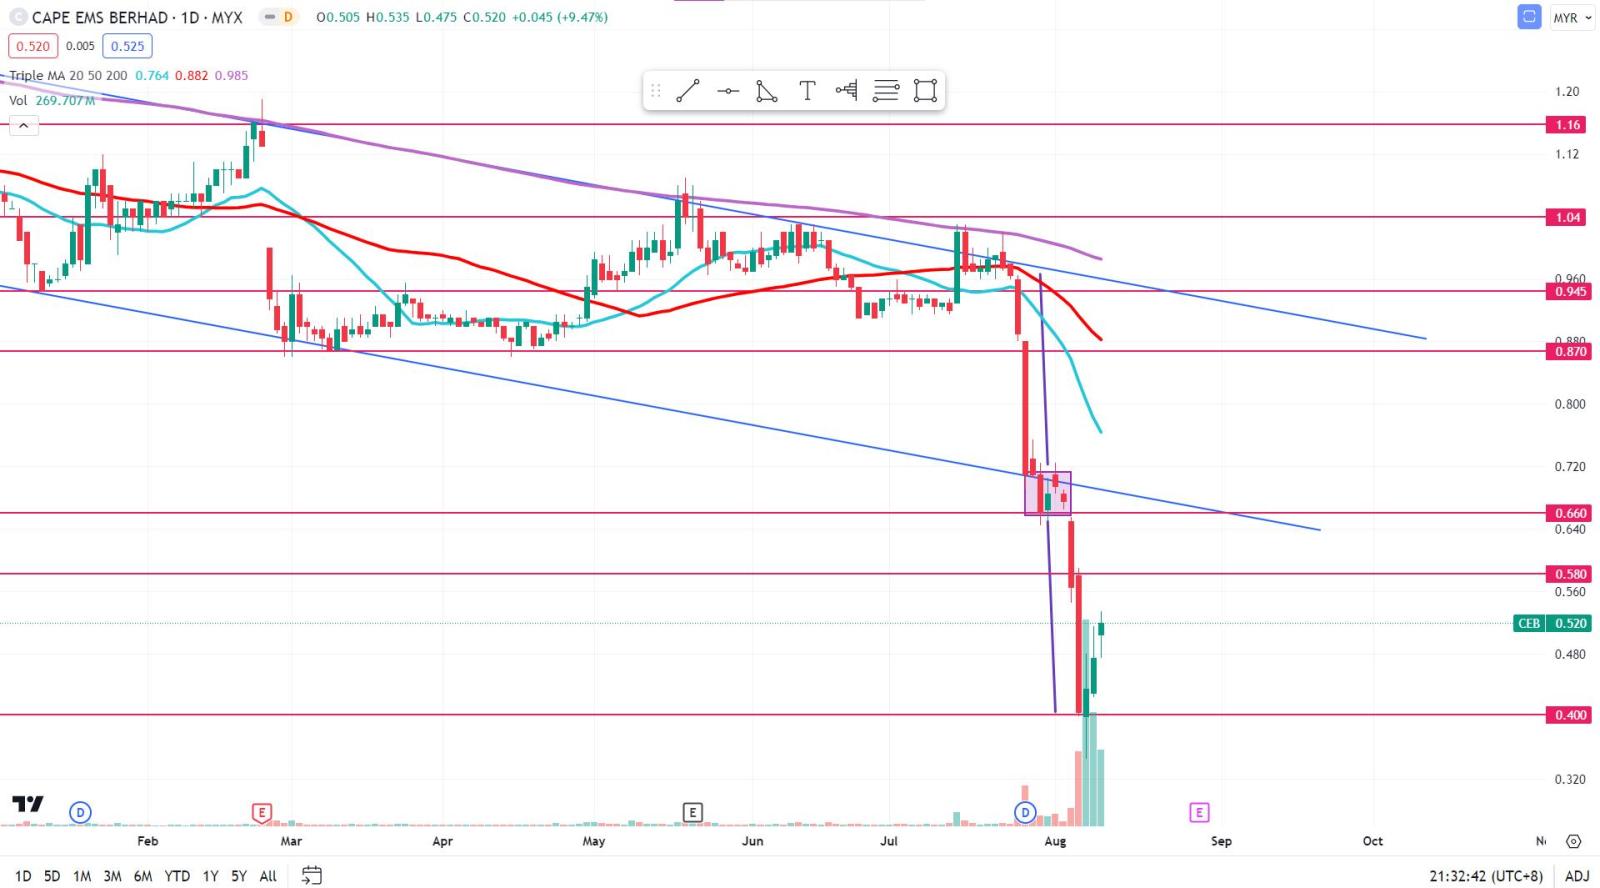Image resolution: width=1600 pixels, height=888 pixels.
Task: Click the 0.870 horizontal line price label
Action: [1567, 352]
